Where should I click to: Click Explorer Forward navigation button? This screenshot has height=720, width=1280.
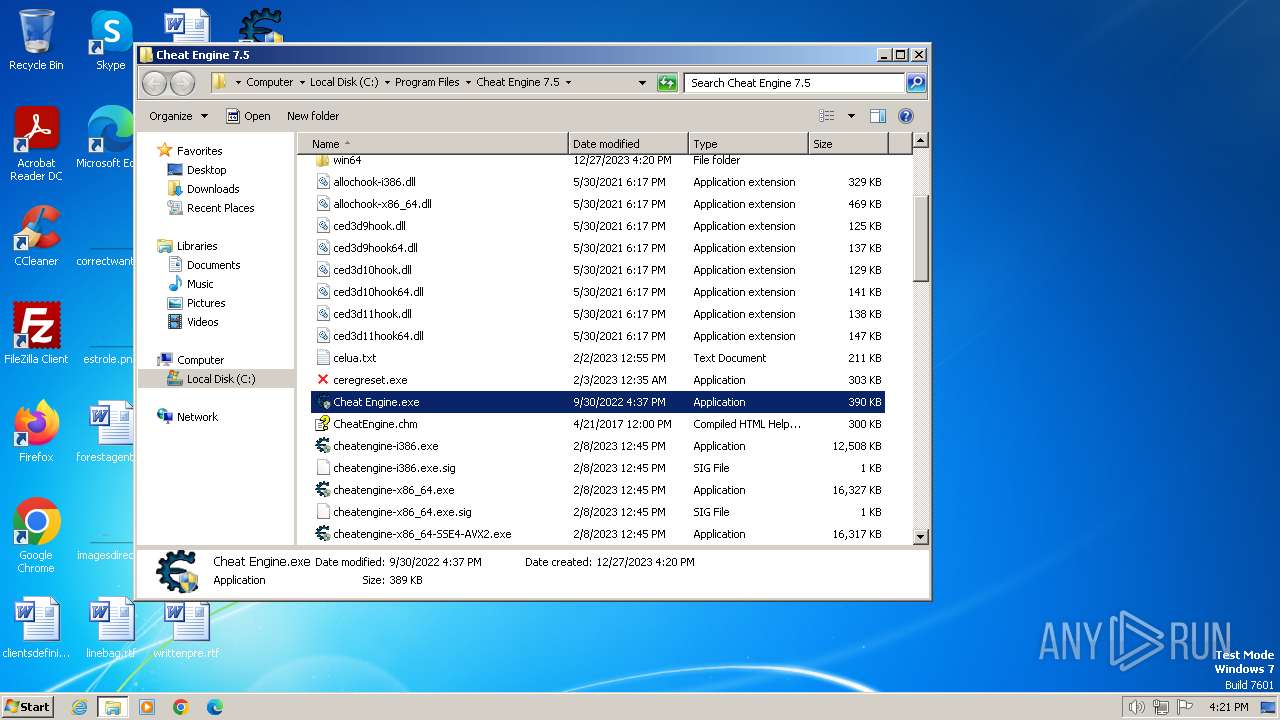coord(182,83)
